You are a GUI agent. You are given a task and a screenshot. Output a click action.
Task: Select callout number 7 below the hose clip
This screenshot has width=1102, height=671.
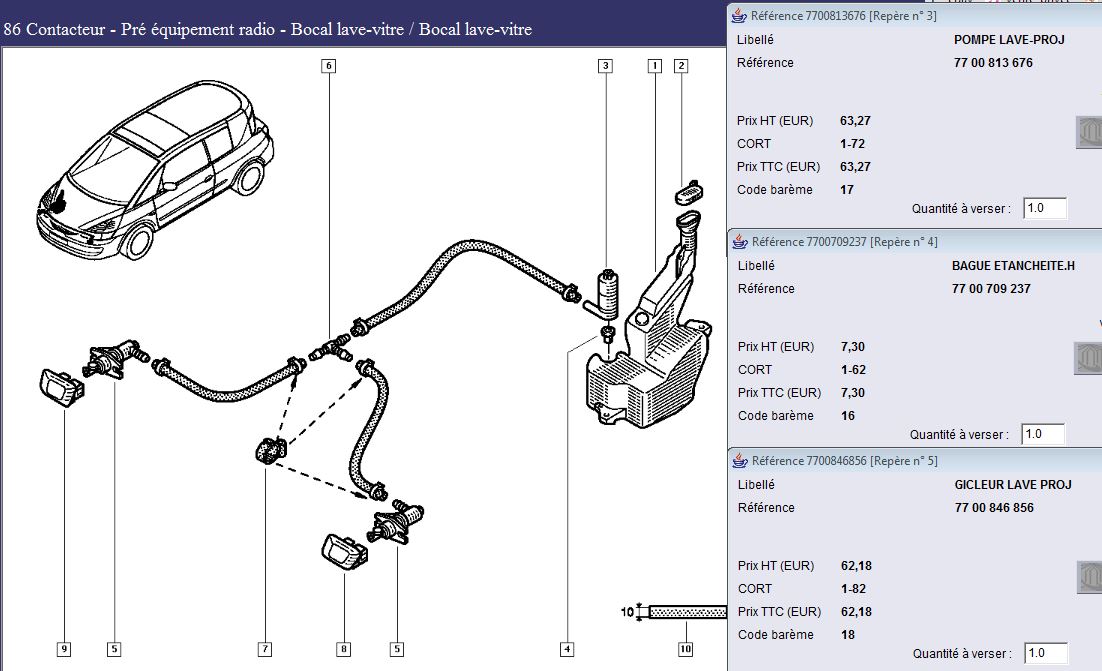click(265, 649)
